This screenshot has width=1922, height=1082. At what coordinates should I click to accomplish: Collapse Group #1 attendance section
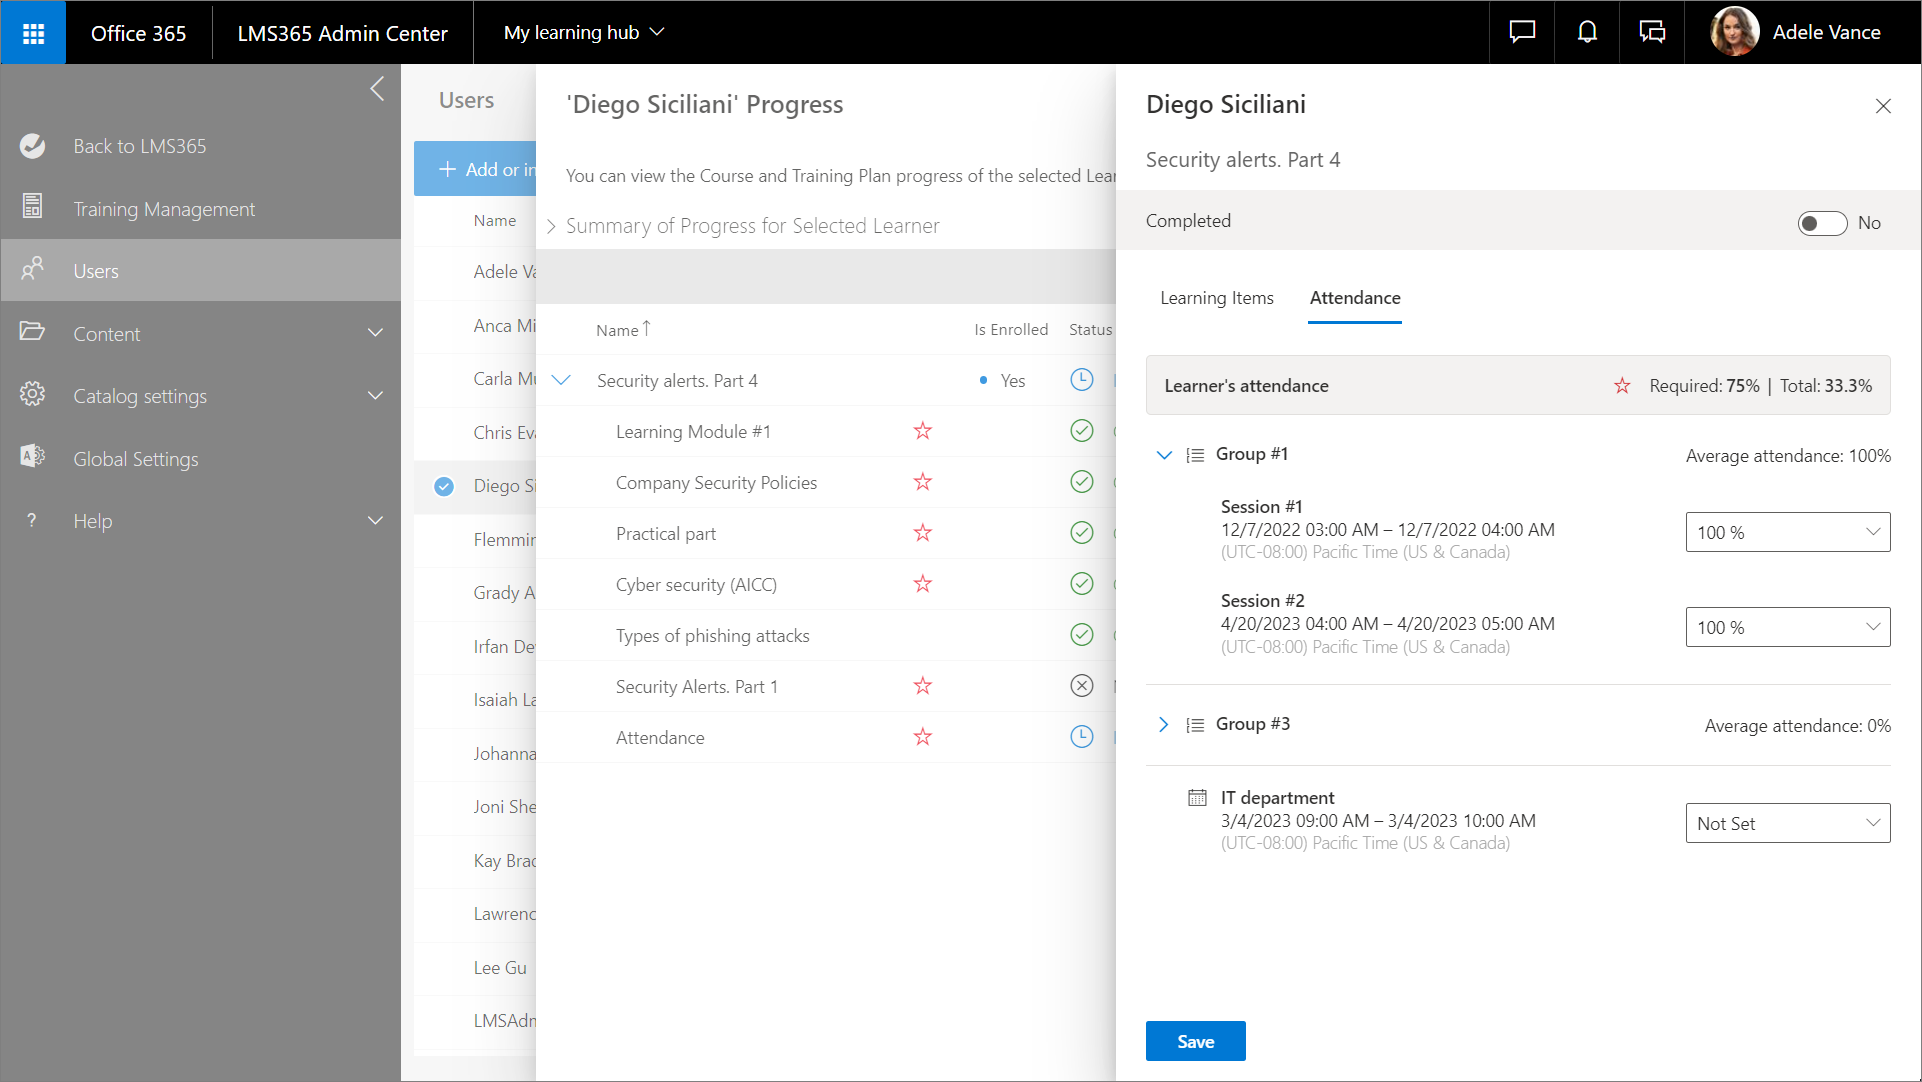click(x=1163, y=455)
